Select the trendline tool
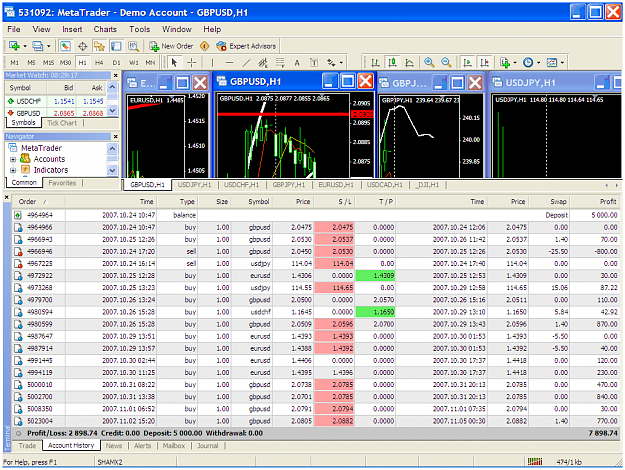The image size is (625, 470). pyautogui.click(x=246, y=63)
